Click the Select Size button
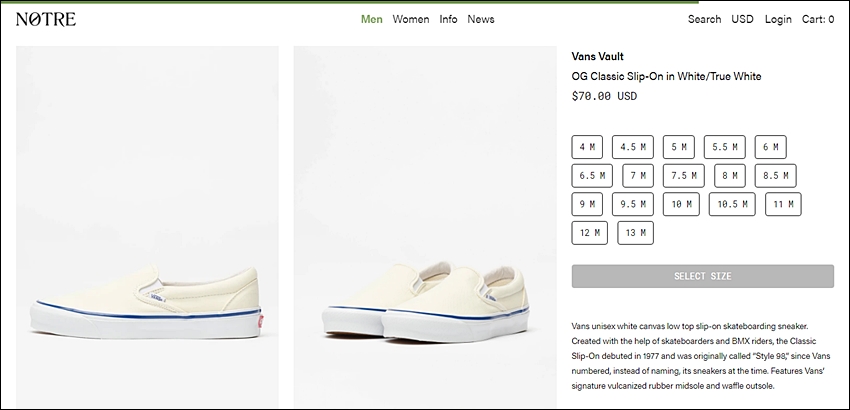 703,276
